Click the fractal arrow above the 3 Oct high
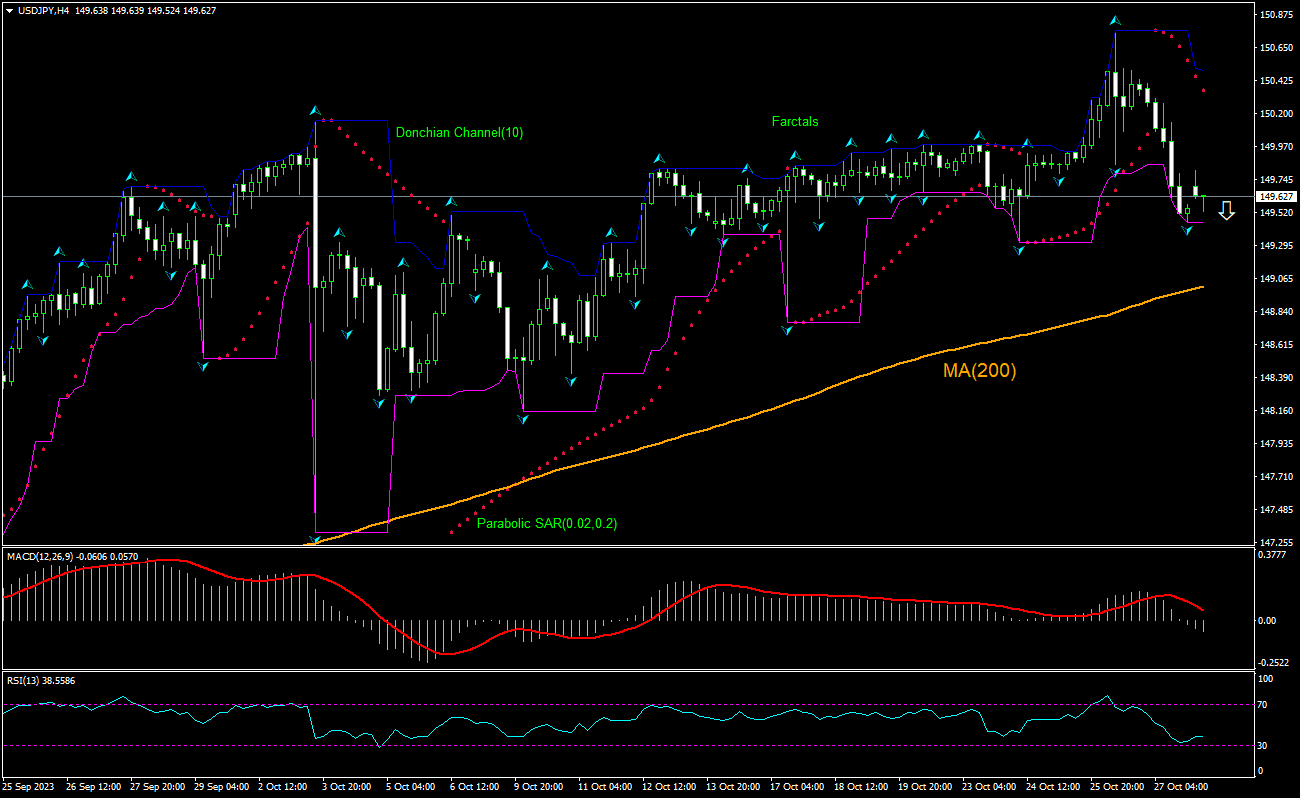The height and width of the screenshot is (798, 1300). pyautogui.click(x=314, y=109)
